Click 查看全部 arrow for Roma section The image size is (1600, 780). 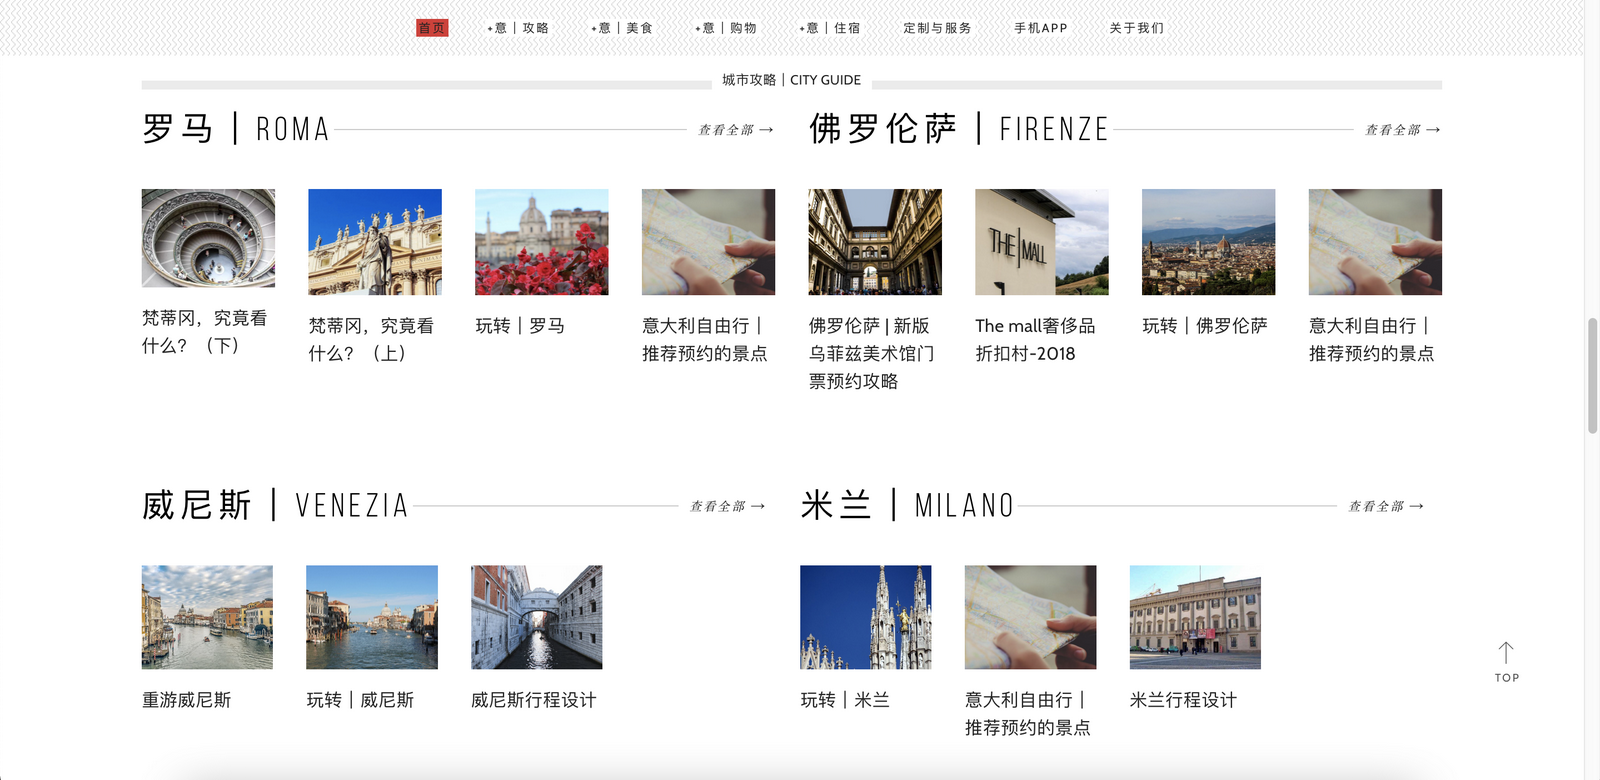click(736, 130)
